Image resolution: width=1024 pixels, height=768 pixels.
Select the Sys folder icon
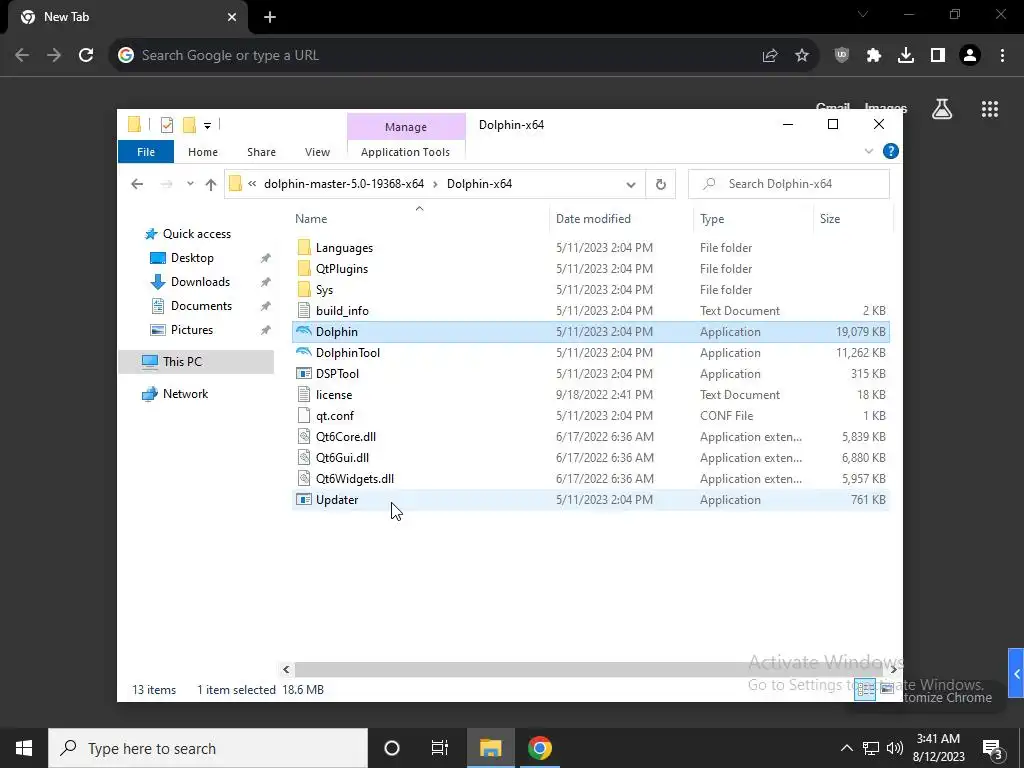(304, 289)
